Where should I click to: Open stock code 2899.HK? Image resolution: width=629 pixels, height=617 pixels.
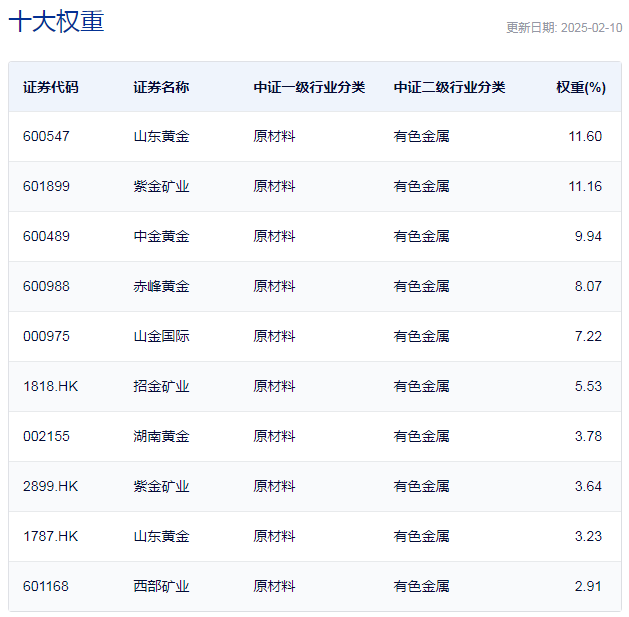point(50,486)
